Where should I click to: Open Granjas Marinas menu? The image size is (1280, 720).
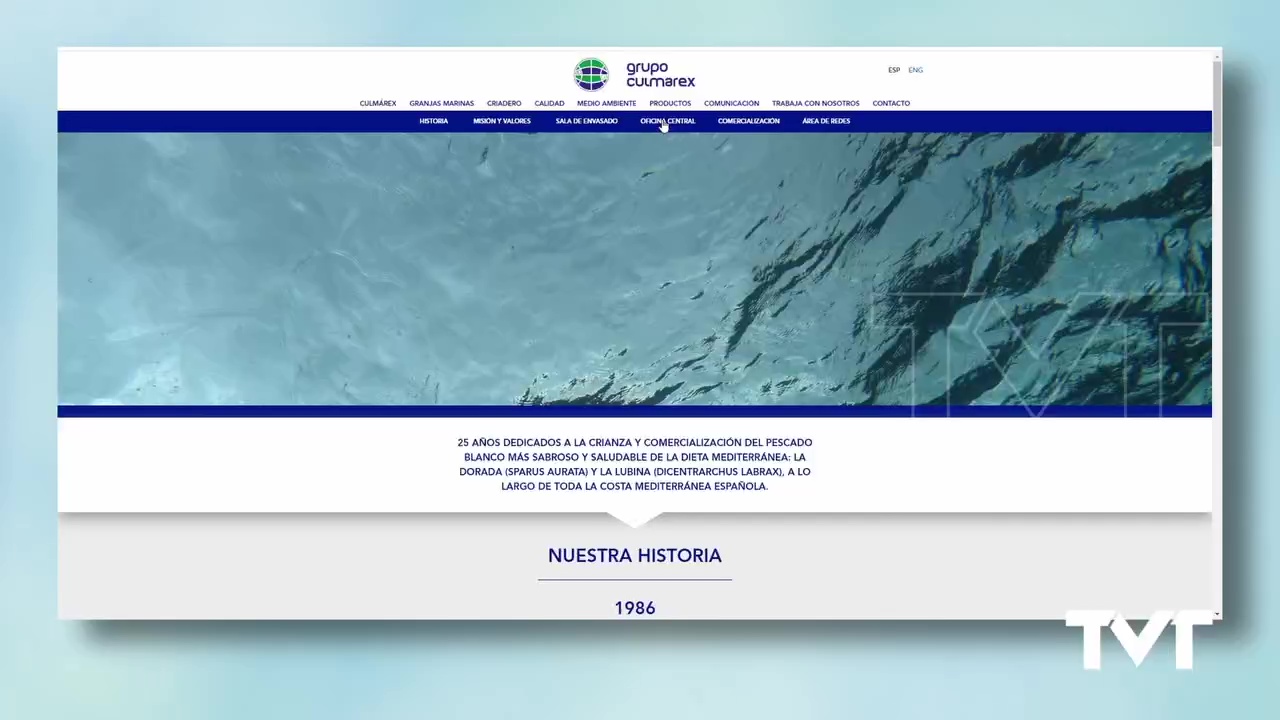coord(441,103)
